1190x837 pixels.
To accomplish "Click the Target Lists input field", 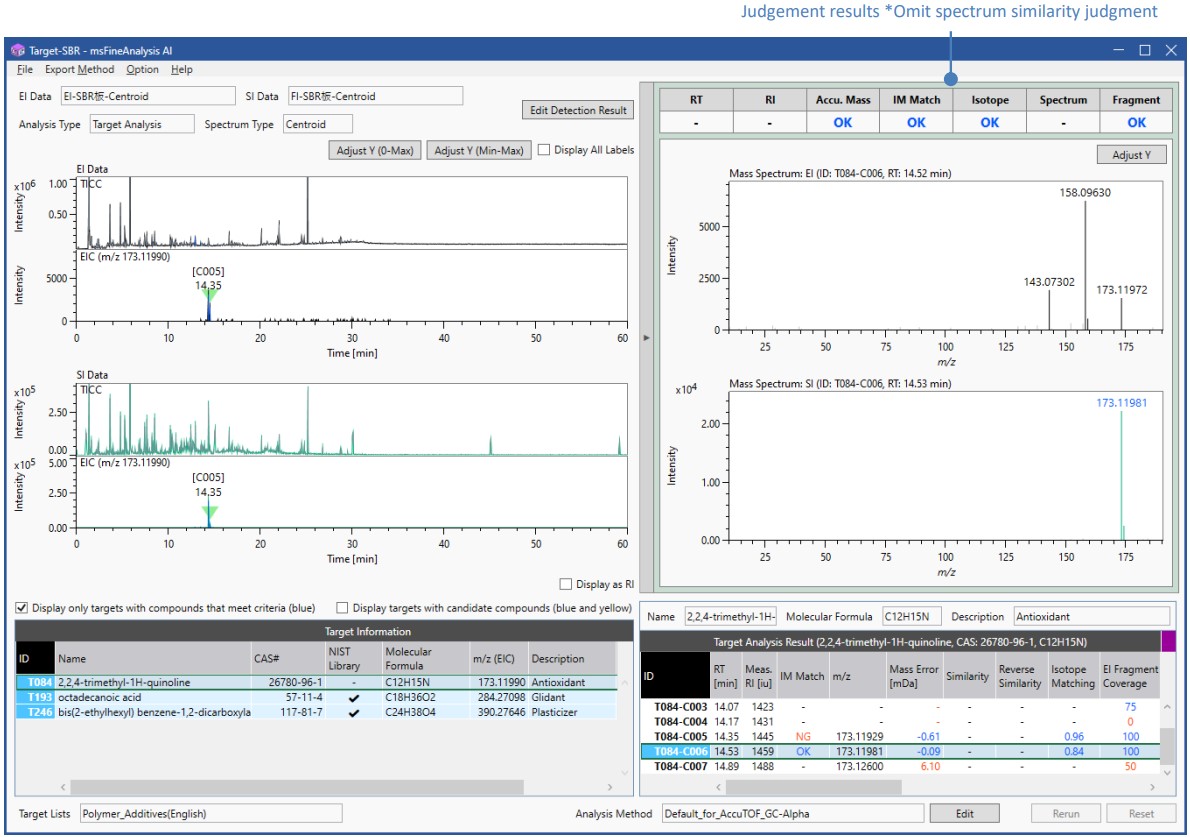I will pyautogui.click(x=210, y=813).
